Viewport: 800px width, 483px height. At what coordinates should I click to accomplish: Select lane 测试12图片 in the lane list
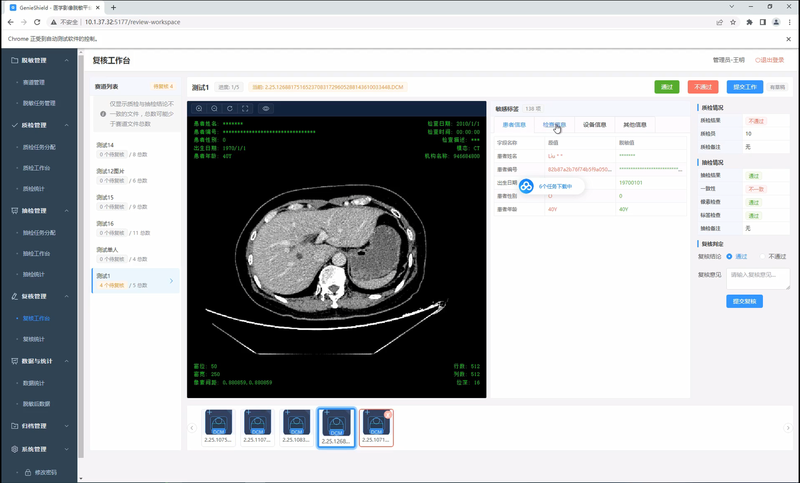click(135, 175)
